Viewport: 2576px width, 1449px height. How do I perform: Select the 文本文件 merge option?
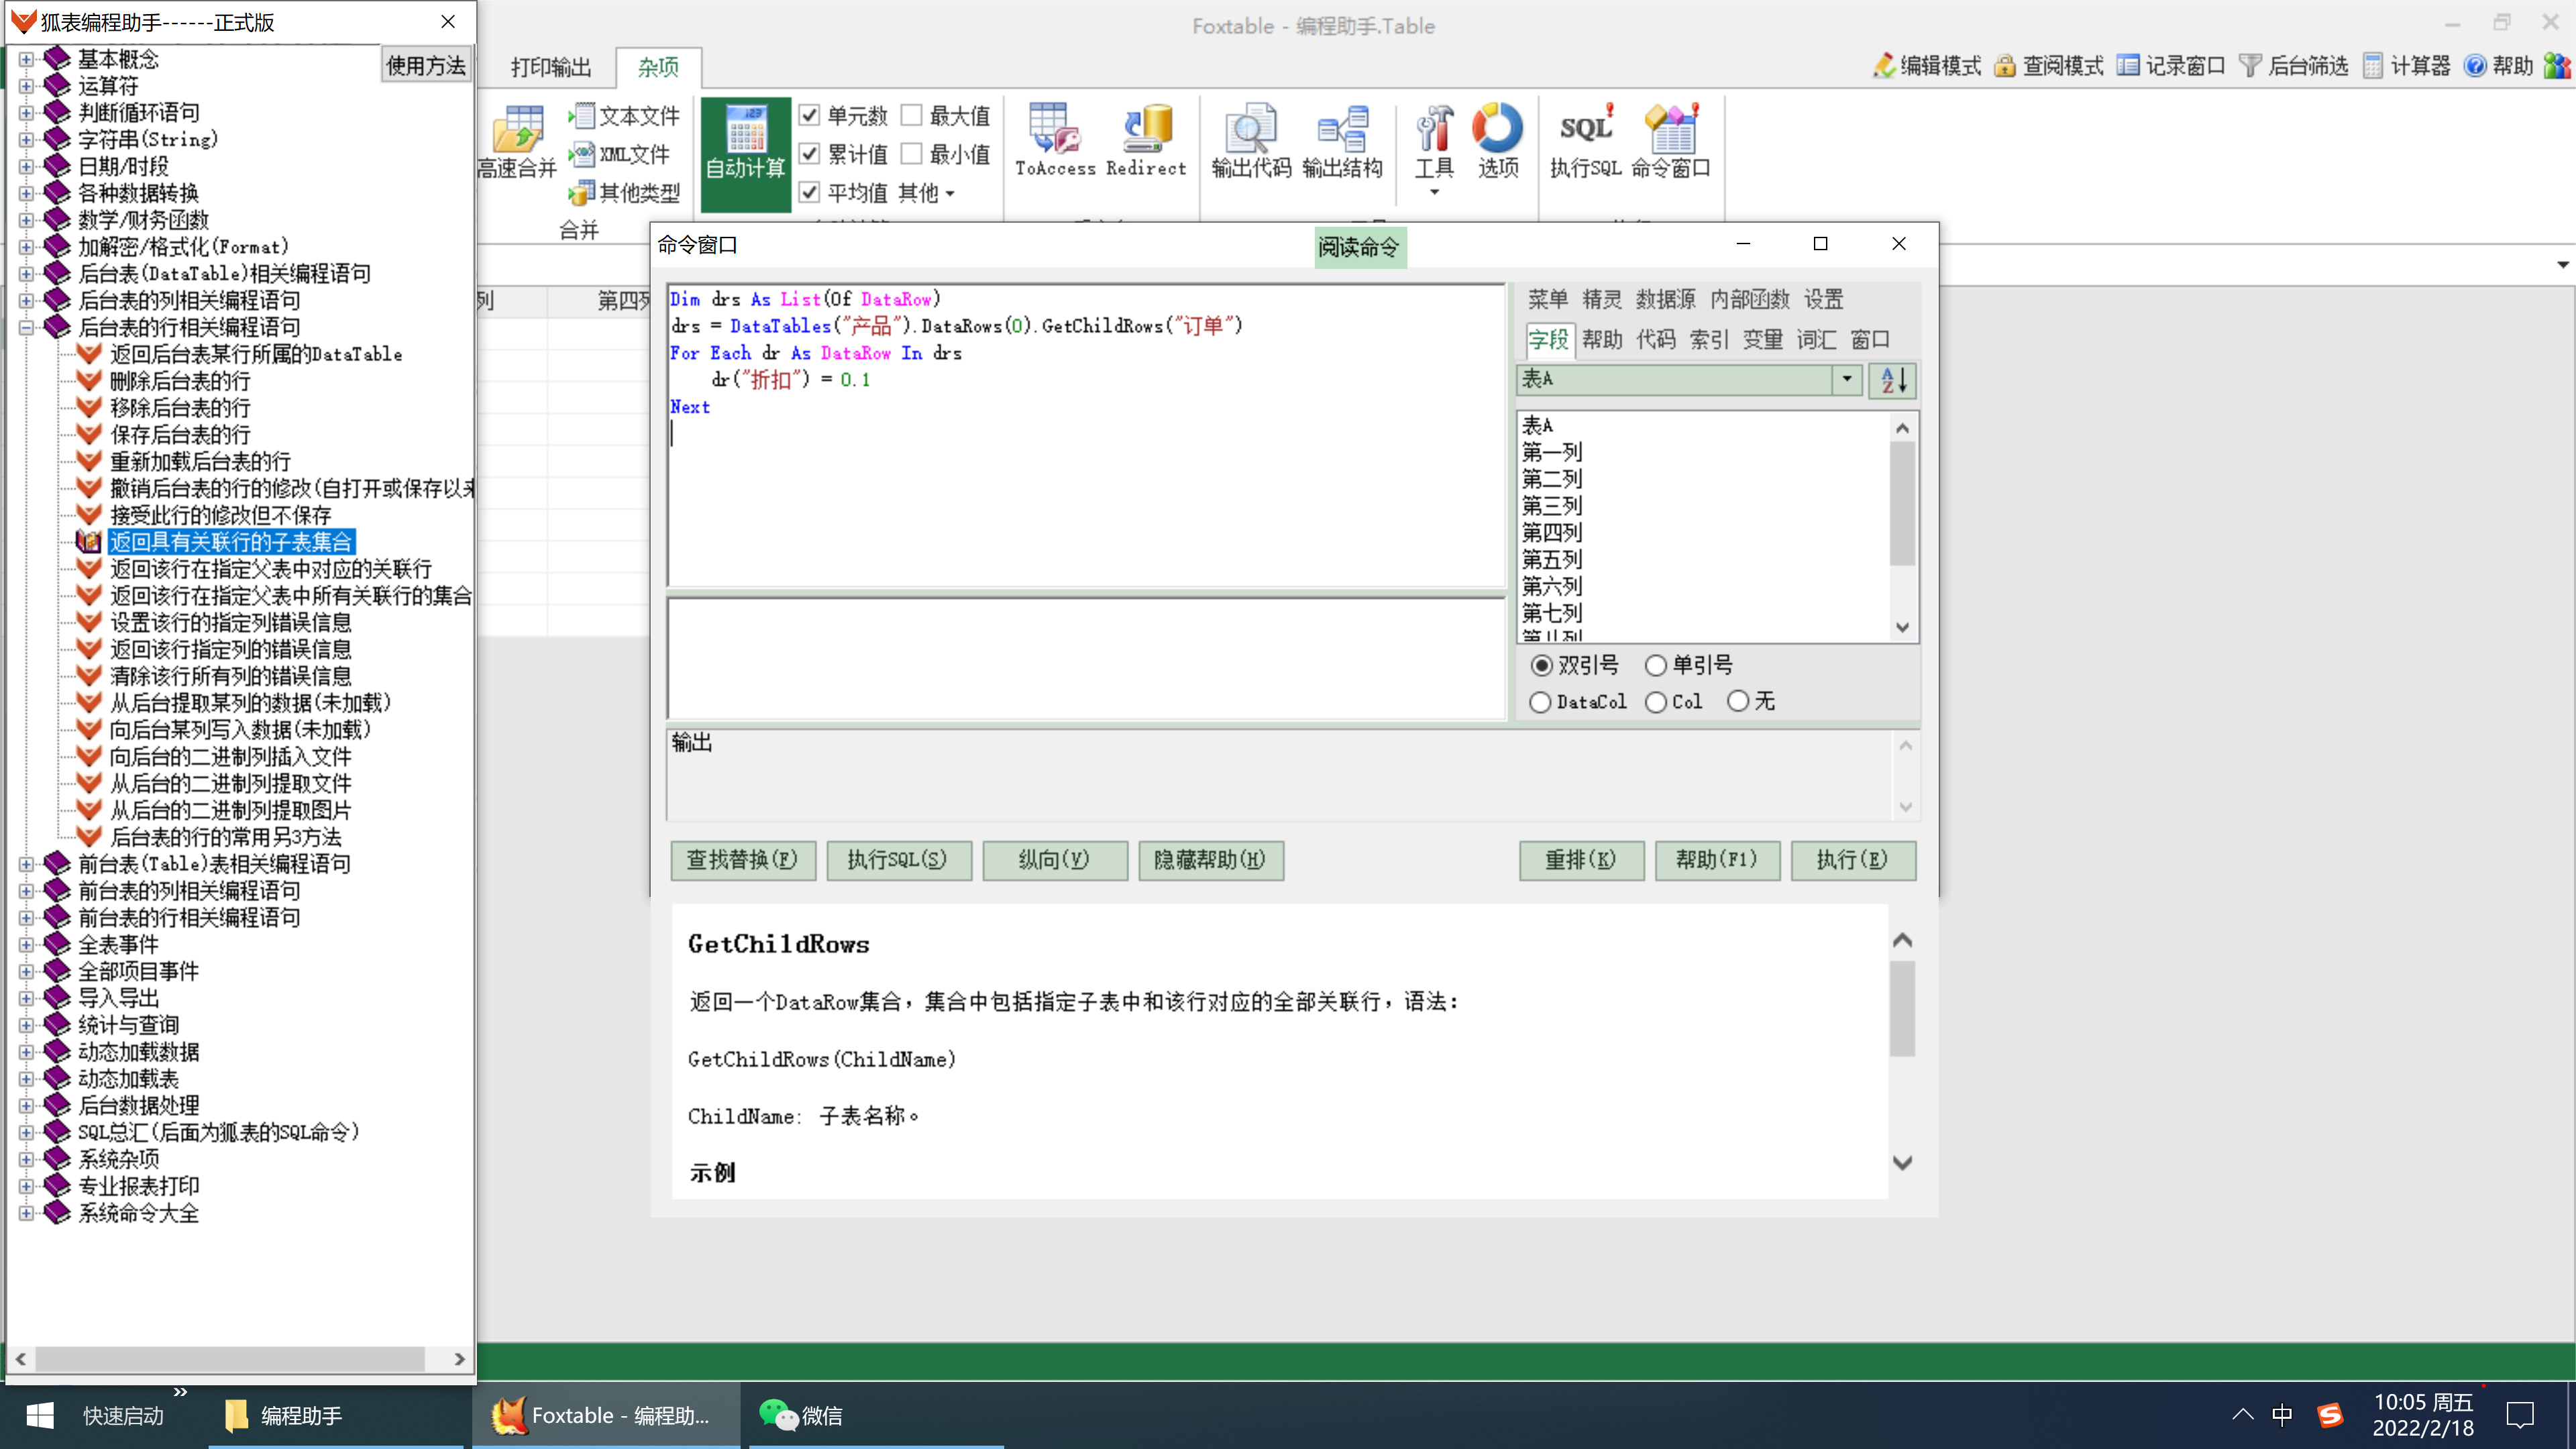[x=625, y=116]
